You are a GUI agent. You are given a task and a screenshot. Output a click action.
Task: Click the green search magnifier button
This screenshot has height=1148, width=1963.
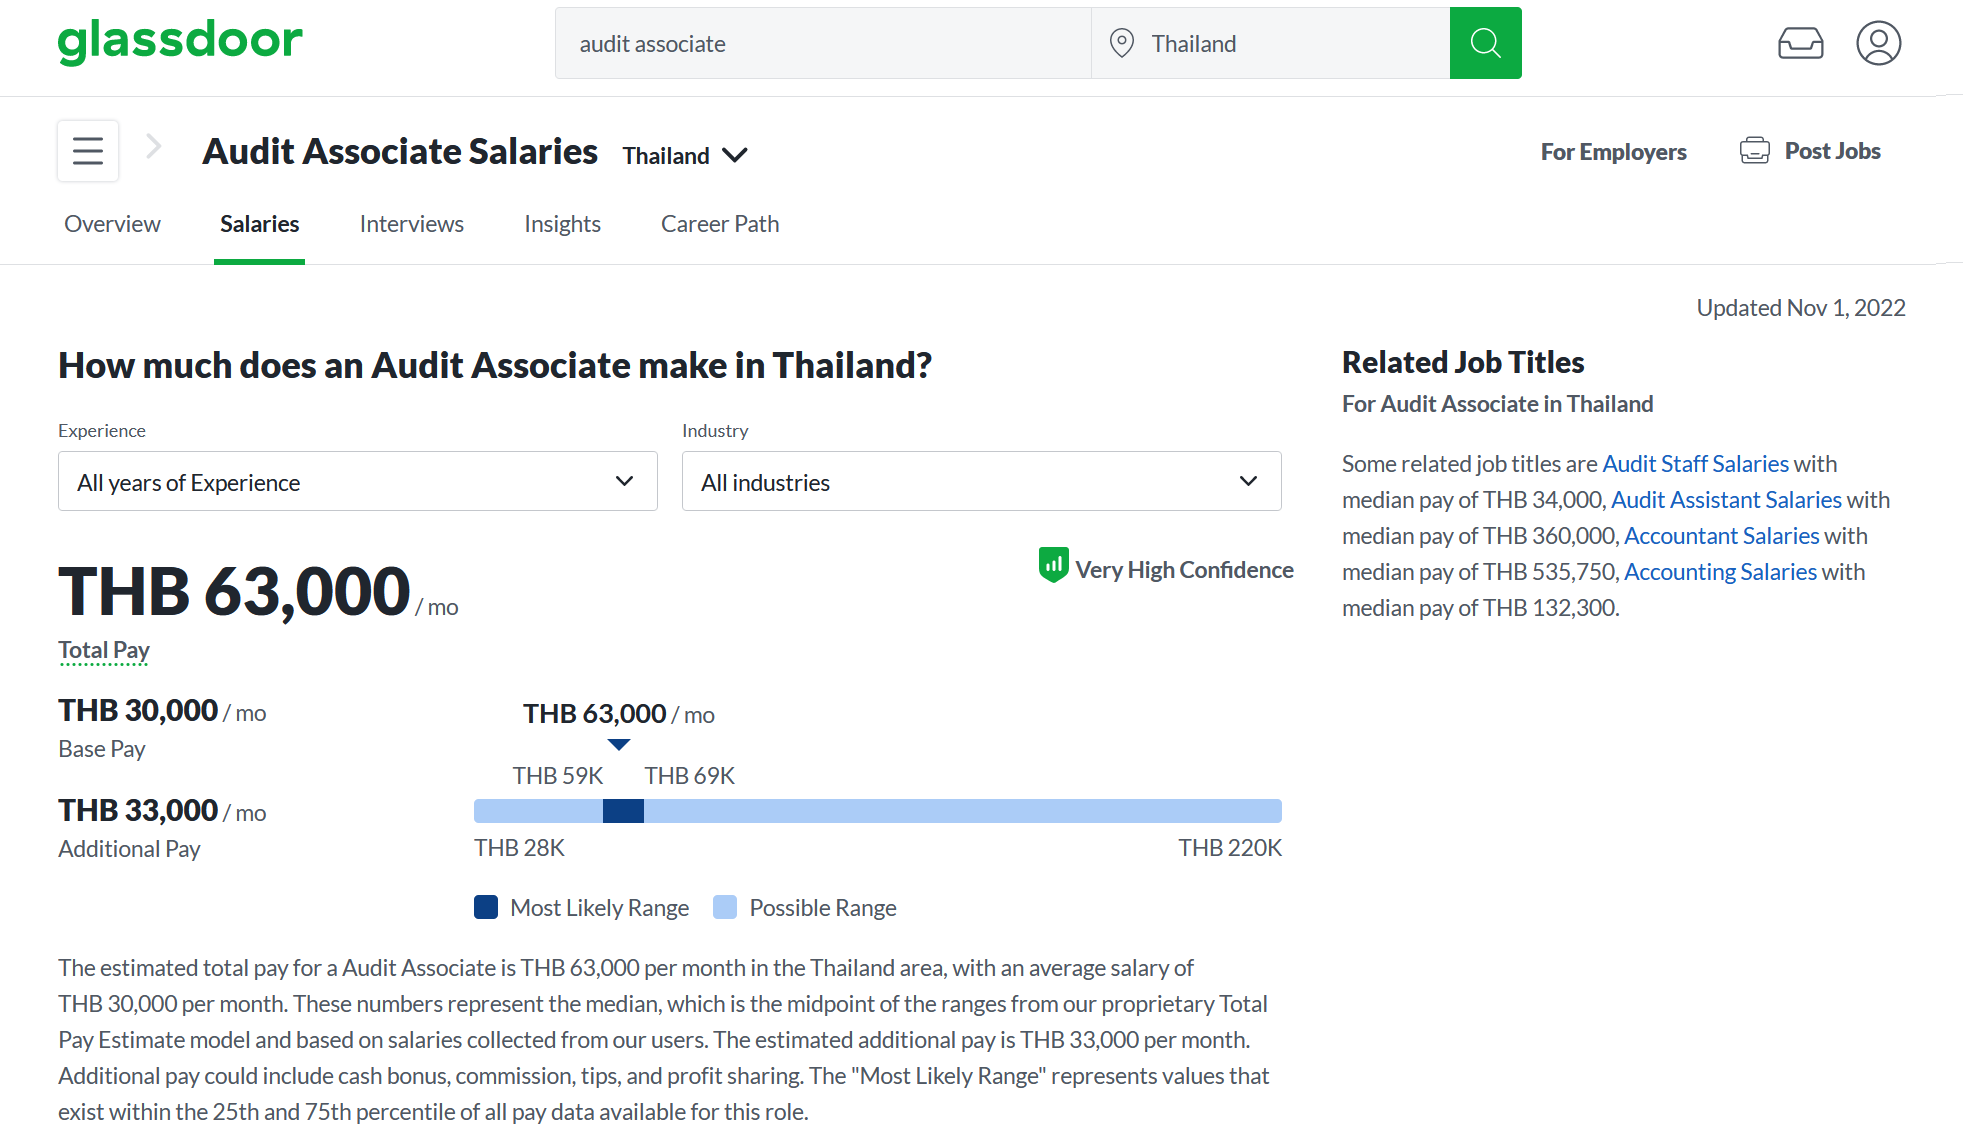(x=1485, y=43)
